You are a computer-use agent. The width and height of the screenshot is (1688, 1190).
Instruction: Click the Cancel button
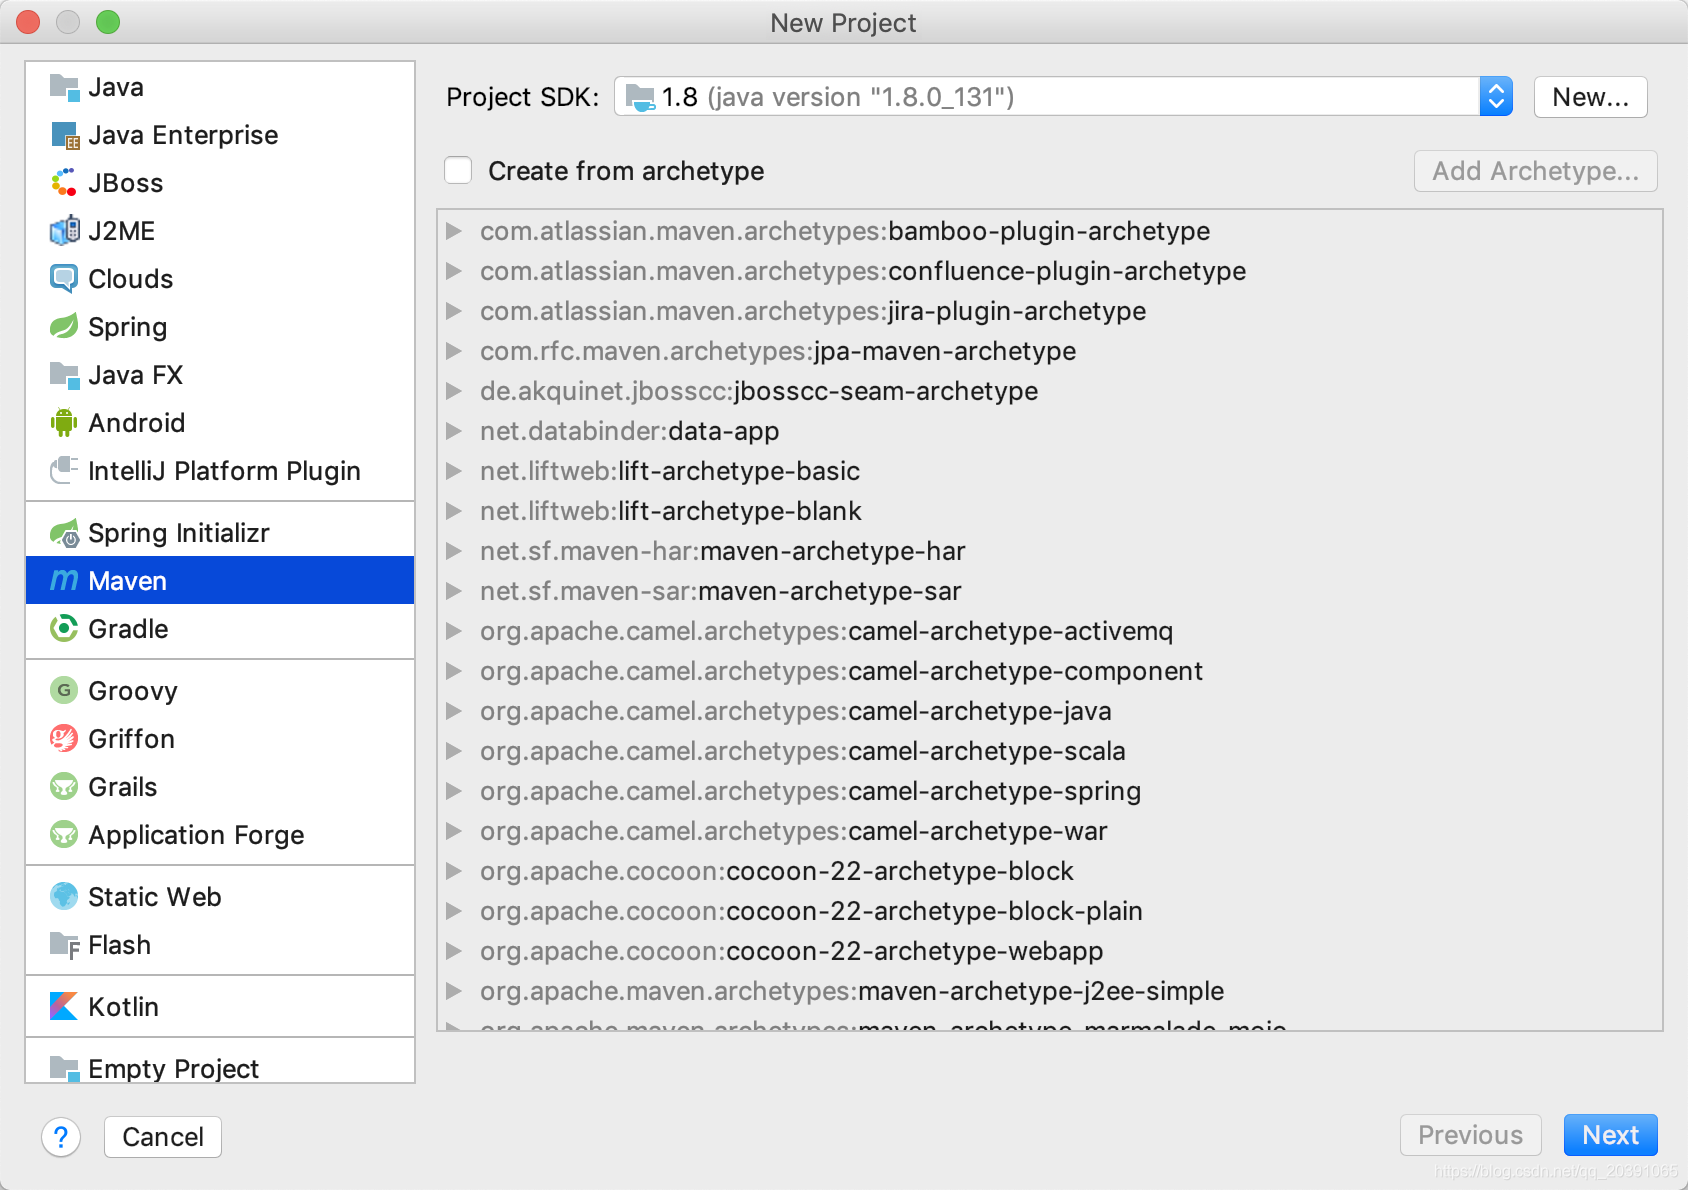pos(163,1137)
